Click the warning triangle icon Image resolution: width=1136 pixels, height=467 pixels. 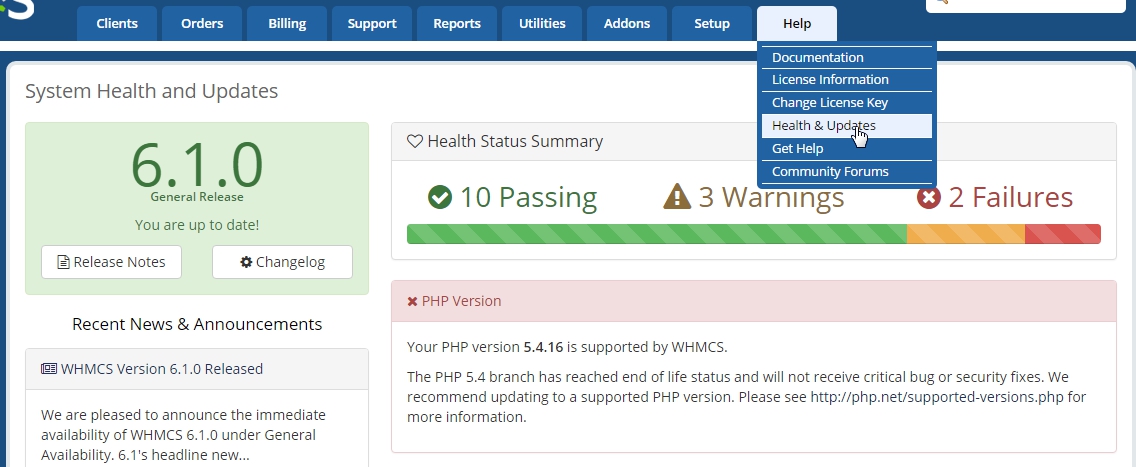pyautogui.click(x=677, y=197)
